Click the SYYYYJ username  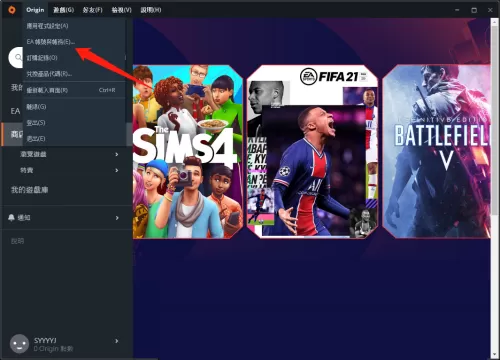point(45,340)
